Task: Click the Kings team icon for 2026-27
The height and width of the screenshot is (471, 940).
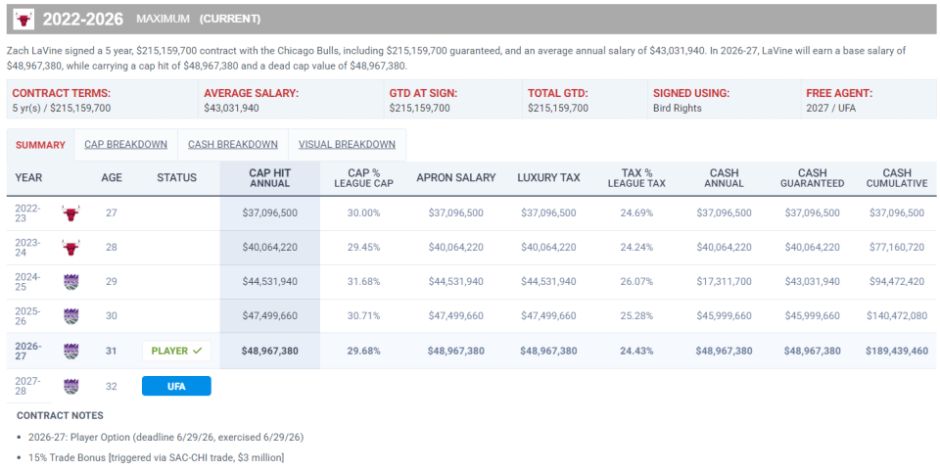Action: click(71, 351)
